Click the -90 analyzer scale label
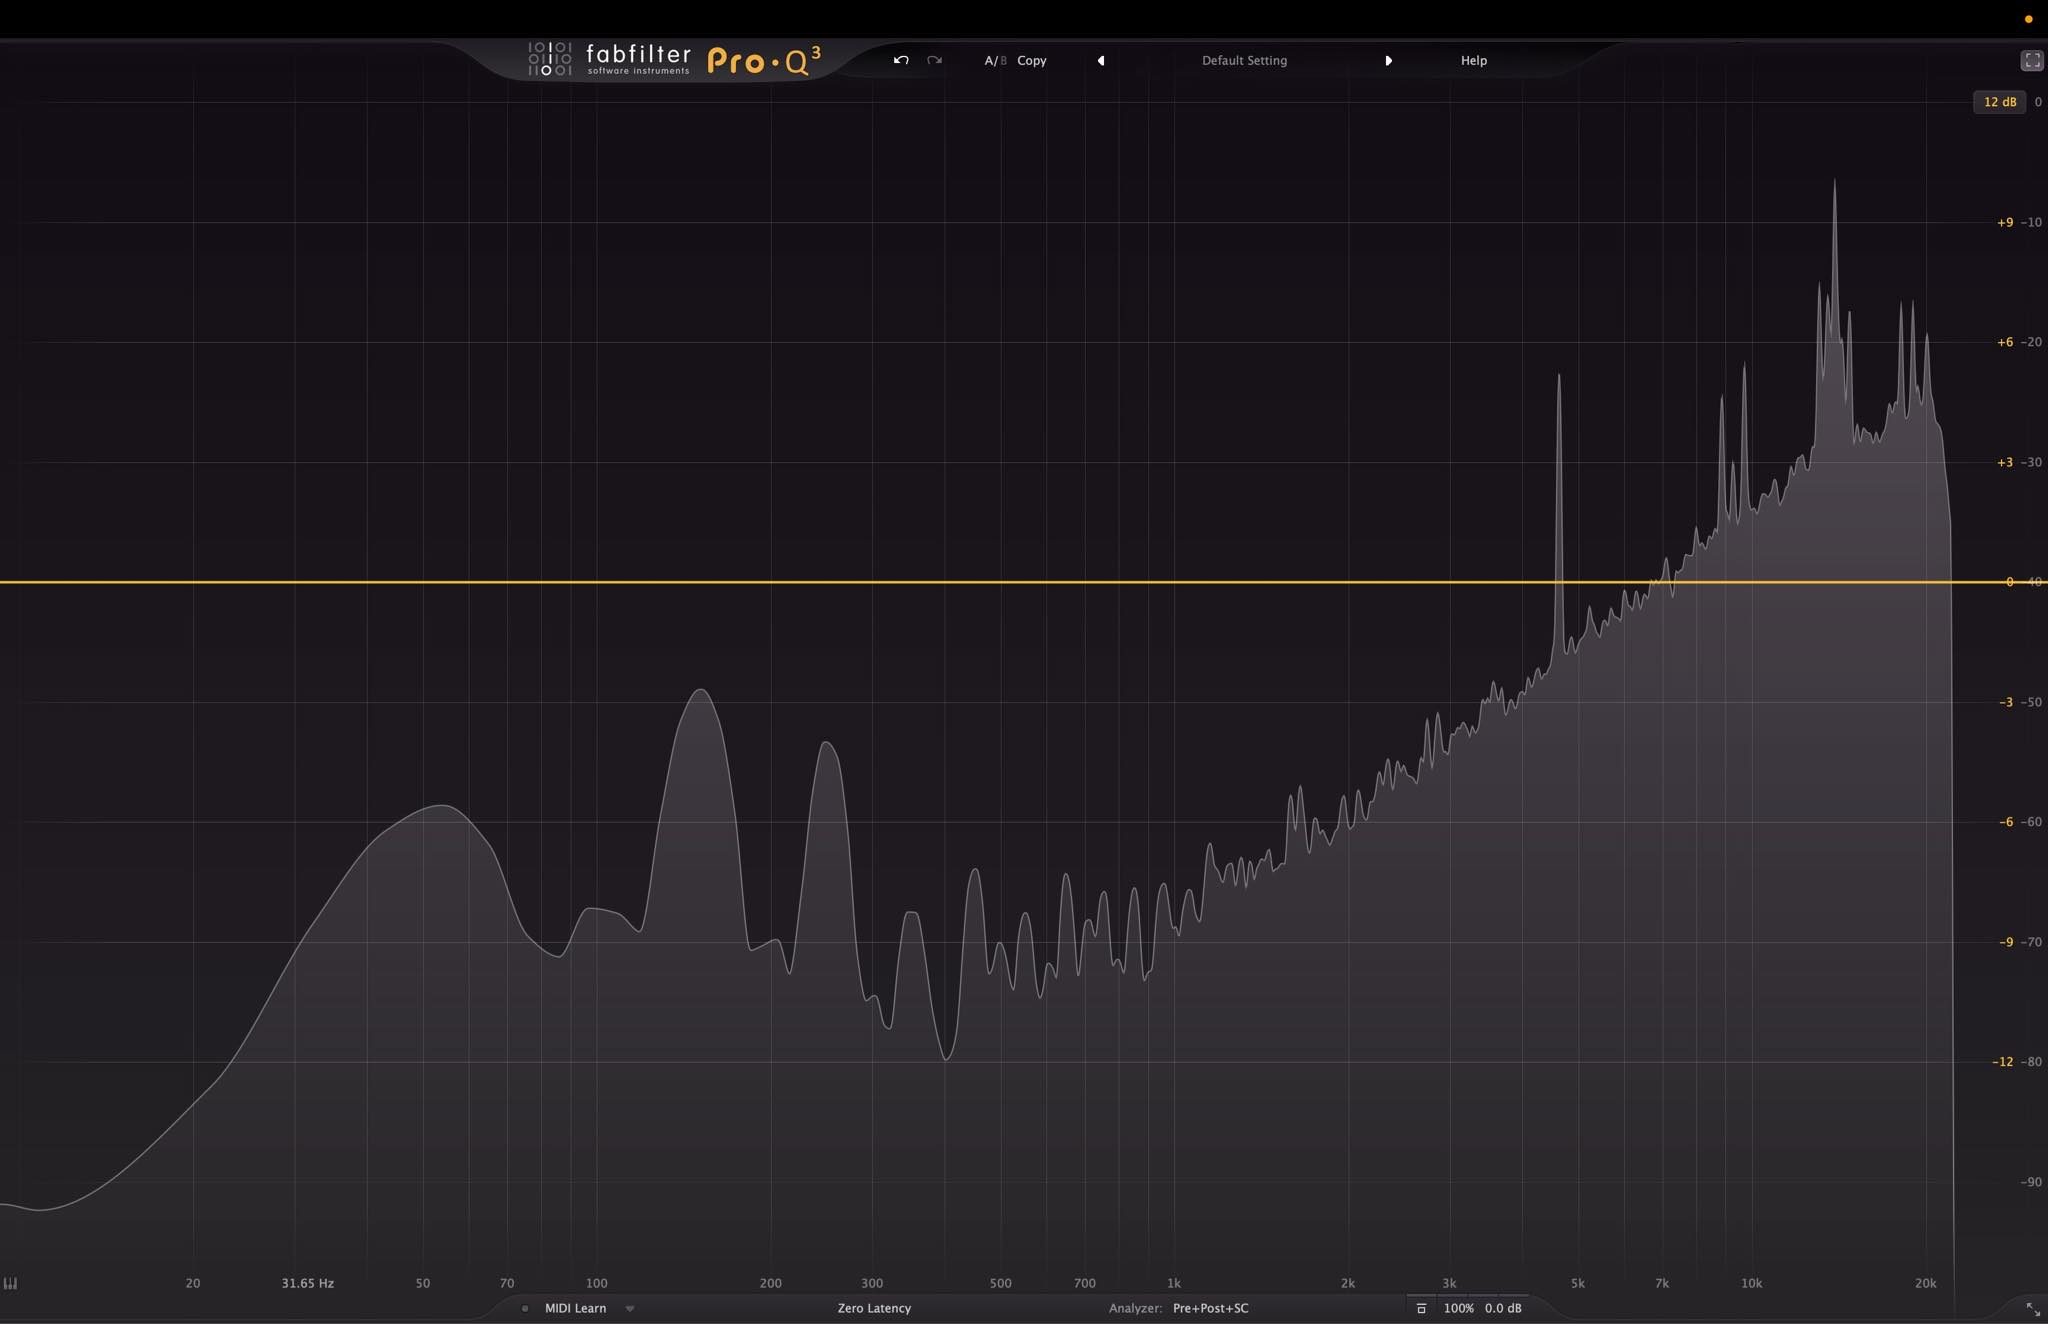Viewport: 2048px width, 1324px height. pos(2031,1182)
